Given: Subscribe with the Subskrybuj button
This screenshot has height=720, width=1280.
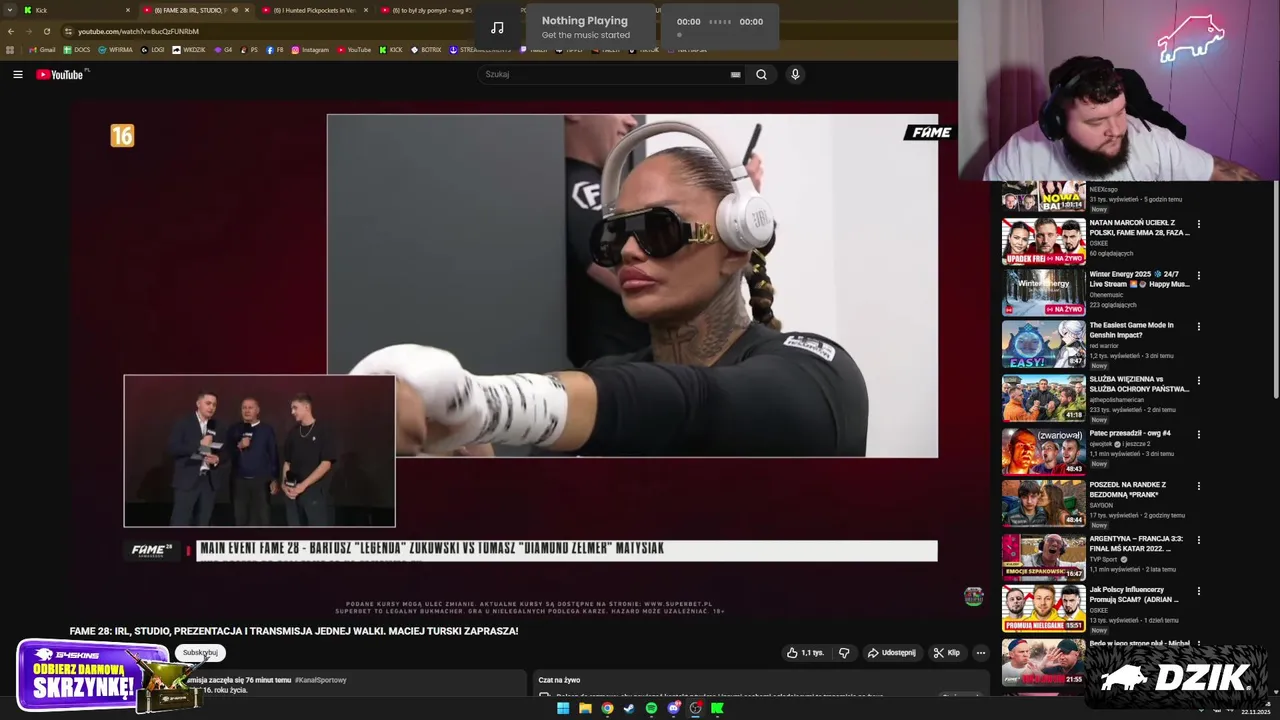Looking at the screenshot, I should [x=200, y=652].
